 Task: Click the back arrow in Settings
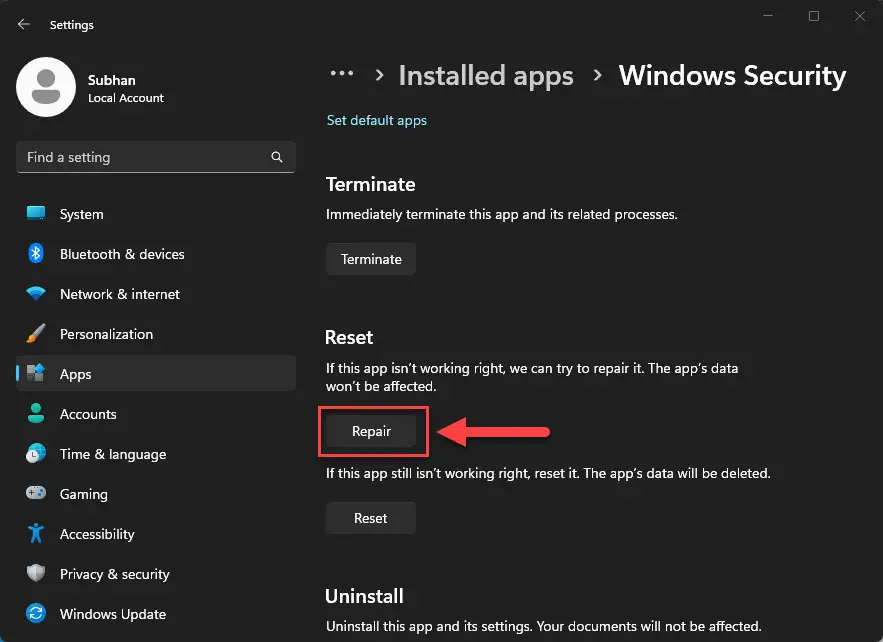tap(24, 24)
